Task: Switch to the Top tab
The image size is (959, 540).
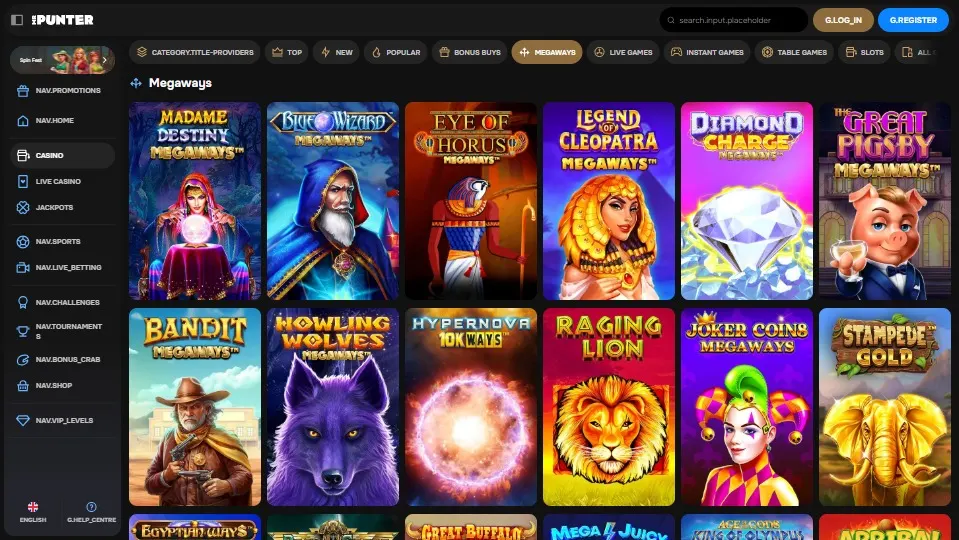Action: coord(287,53)
